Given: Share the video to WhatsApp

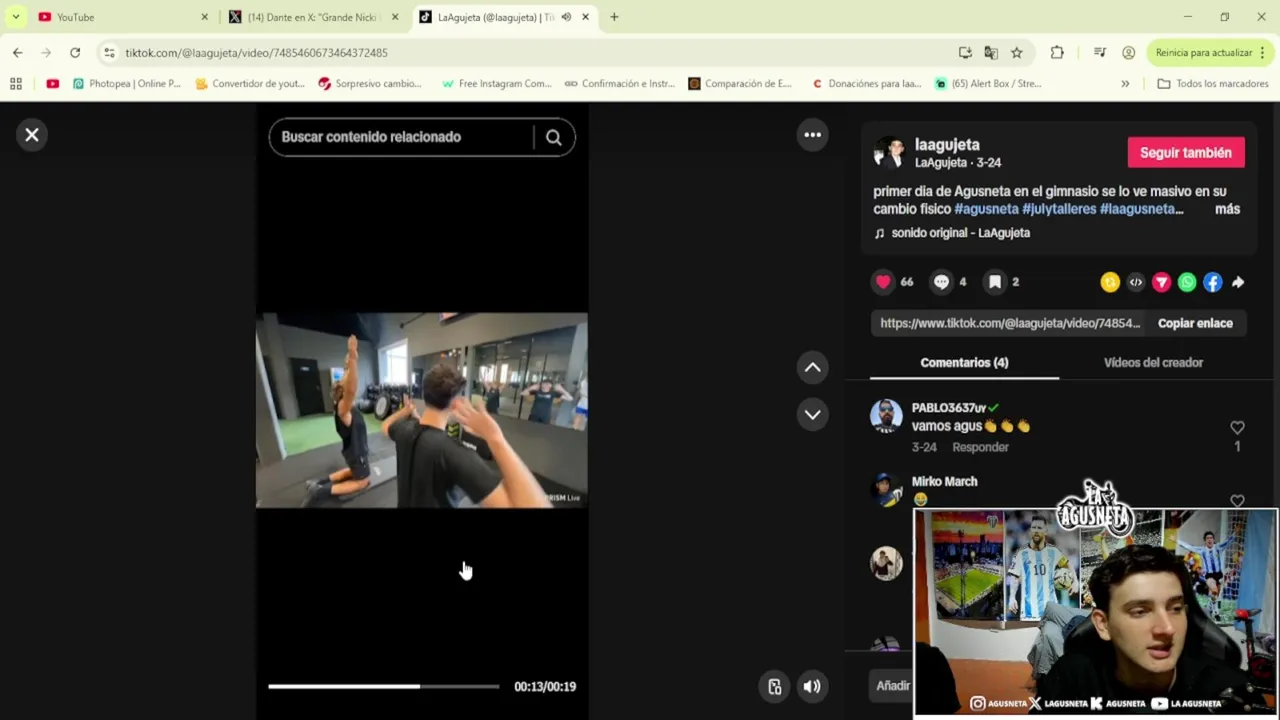Looking at the screenshot, I should [x=1187, y=283].
